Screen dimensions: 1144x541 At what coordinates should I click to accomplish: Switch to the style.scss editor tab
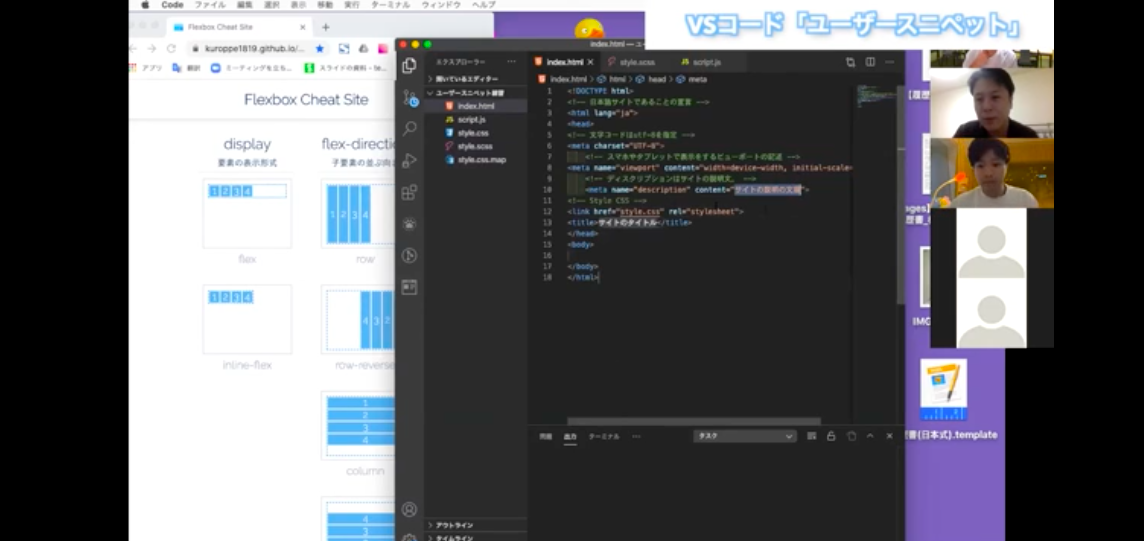636,62
